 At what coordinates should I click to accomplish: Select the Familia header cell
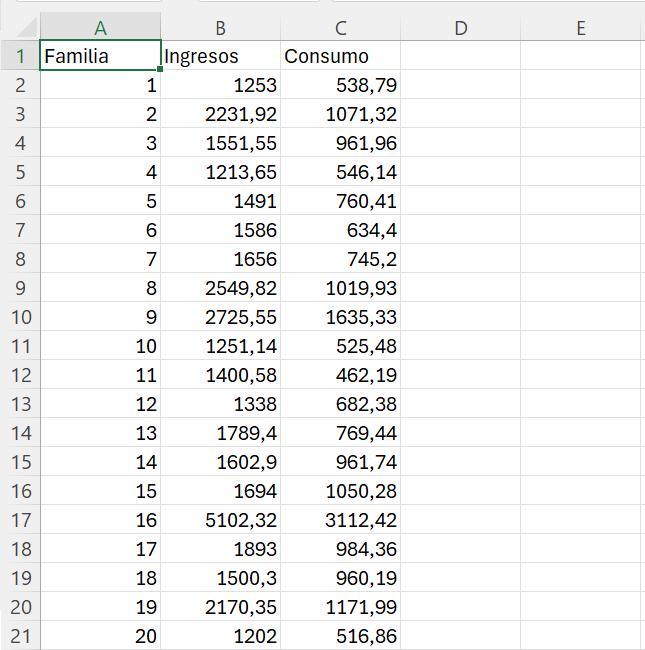(100, 56)
